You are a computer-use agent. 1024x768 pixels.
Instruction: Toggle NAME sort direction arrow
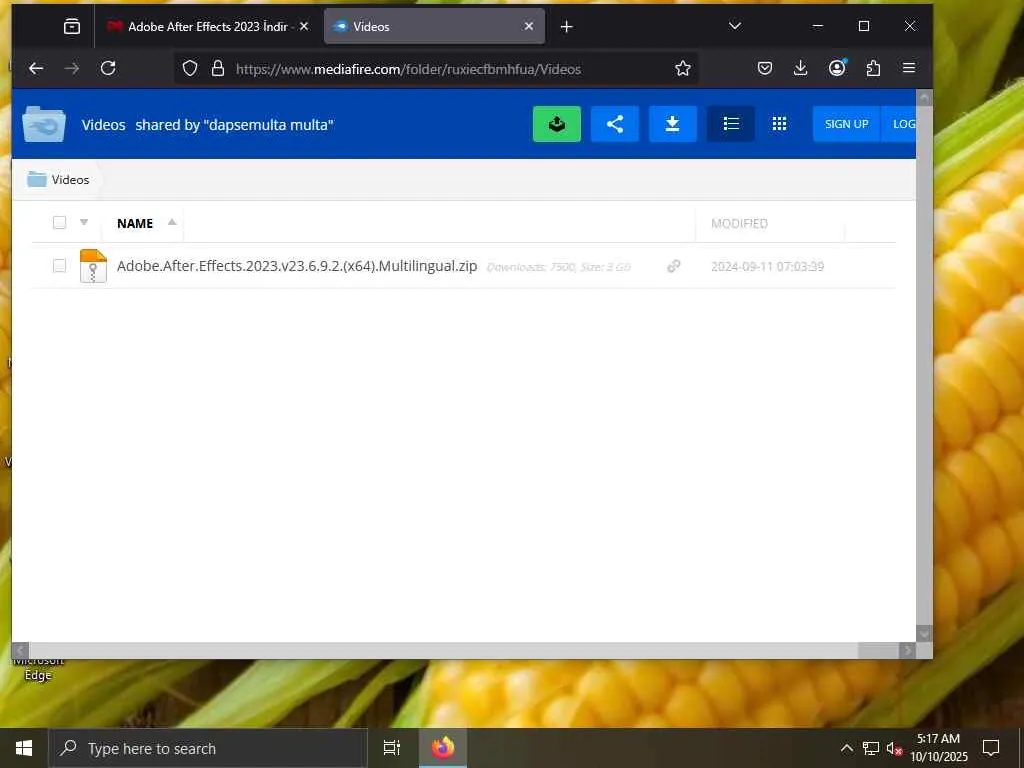(172, 222)
